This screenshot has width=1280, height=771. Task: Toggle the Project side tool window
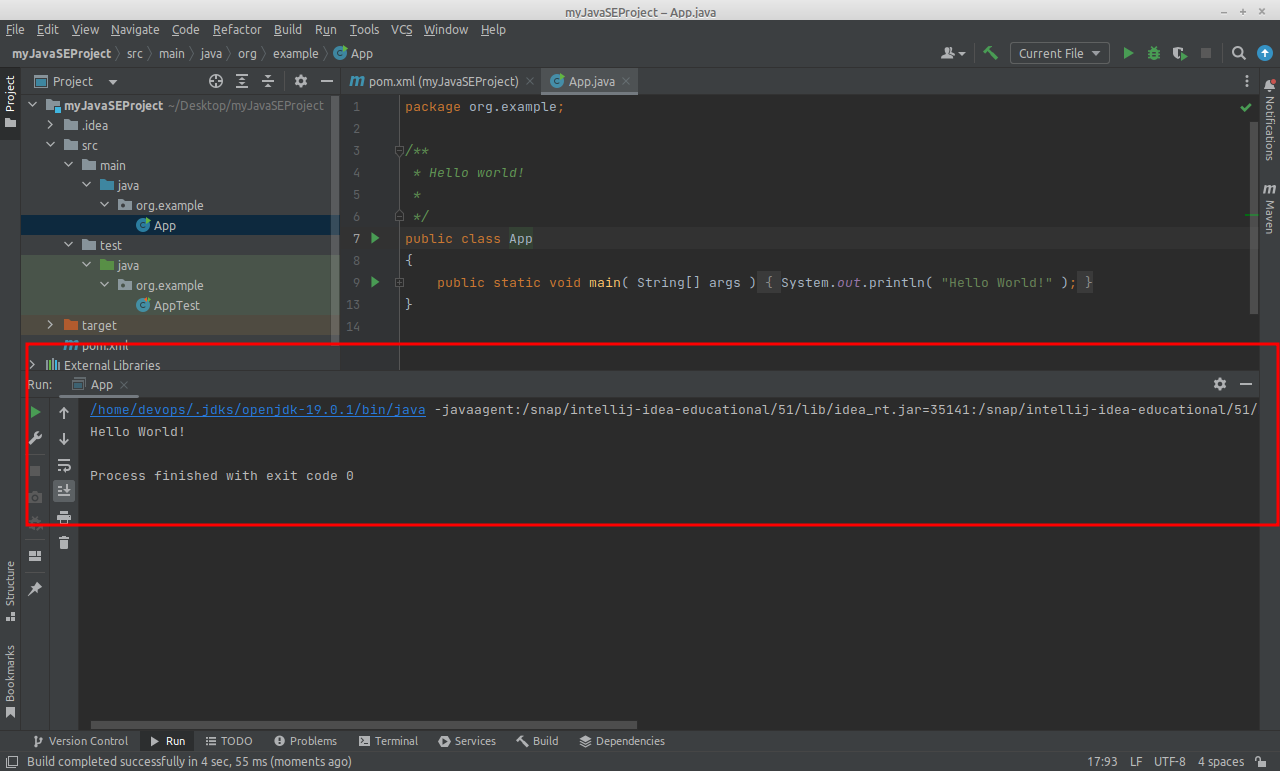click(x=10, y=102)
